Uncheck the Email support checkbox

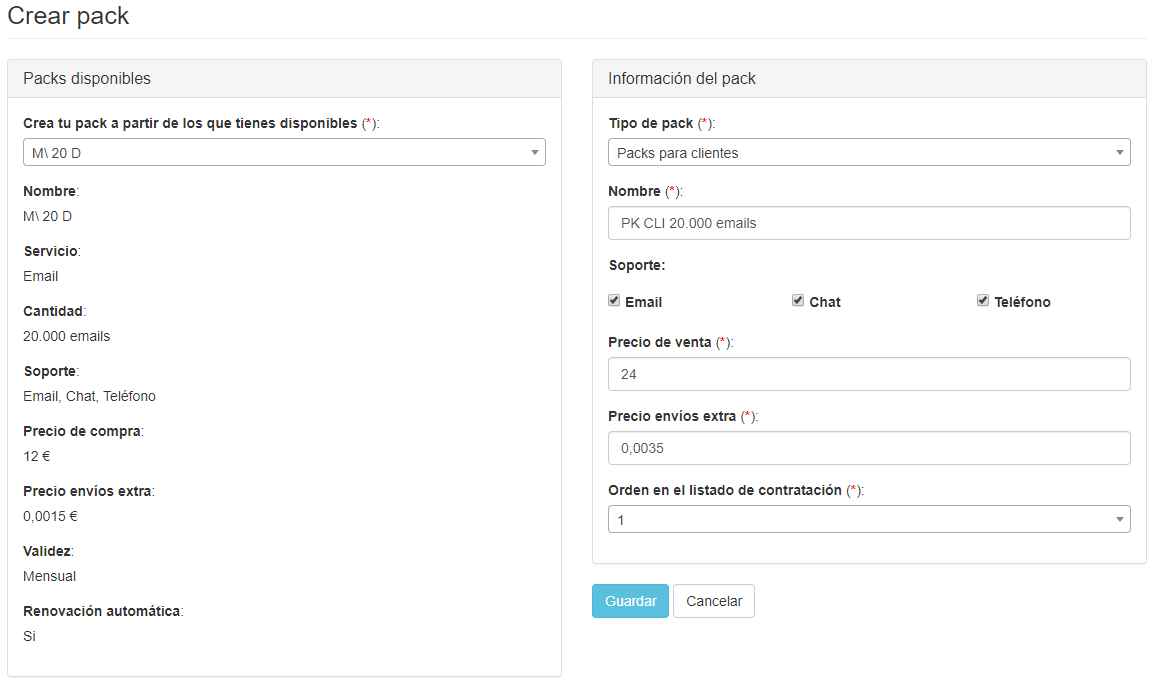tap(614, 301)
